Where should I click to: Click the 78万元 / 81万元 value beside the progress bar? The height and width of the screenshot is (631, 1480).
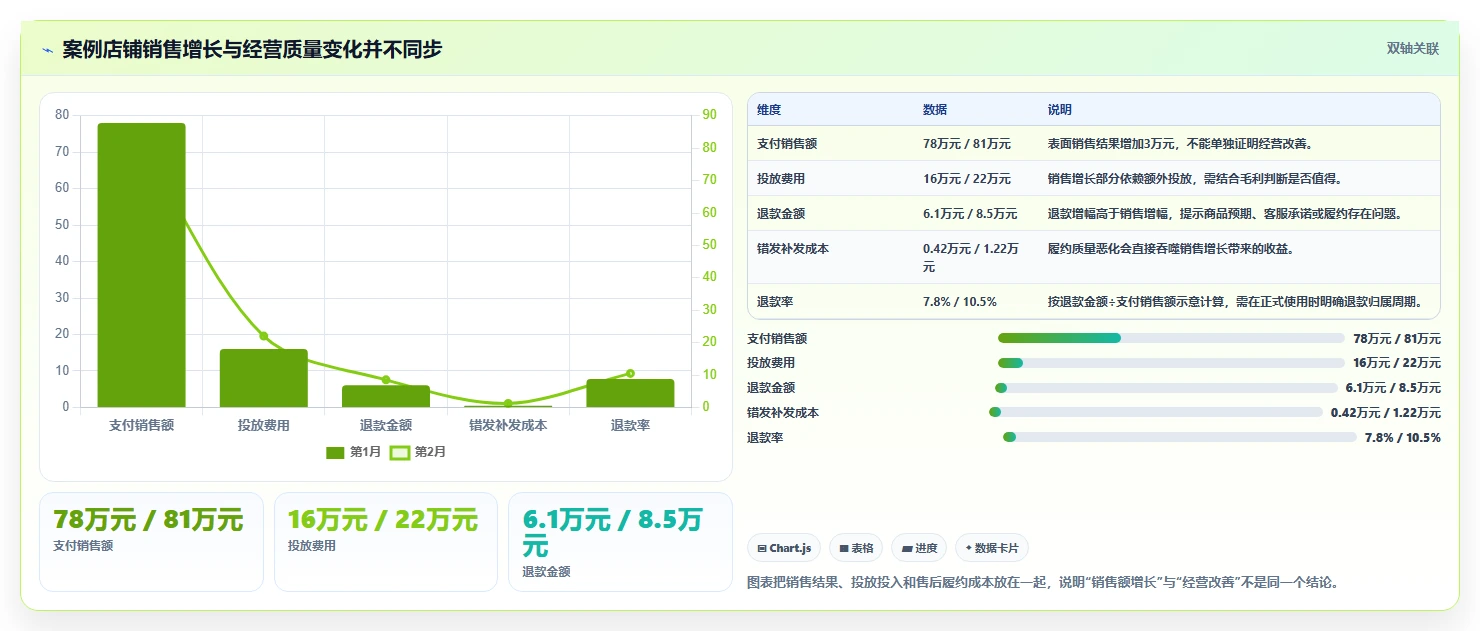click(x=1397, y=339)
